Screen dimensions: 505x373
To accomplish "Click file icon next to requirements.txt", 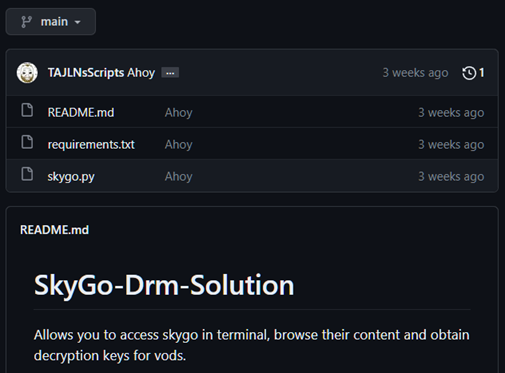I will point(27,142).
